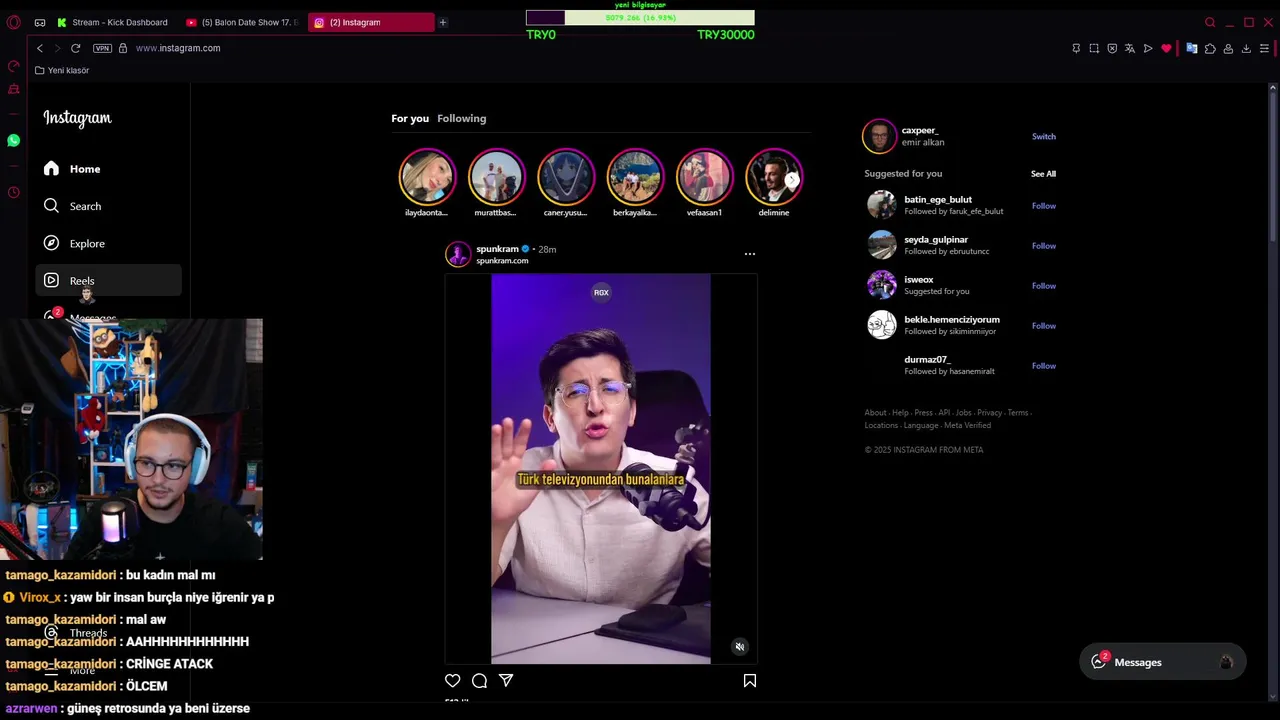Open the Language footer link
This screenshot has height=720, width=1280.
point(921,426)
